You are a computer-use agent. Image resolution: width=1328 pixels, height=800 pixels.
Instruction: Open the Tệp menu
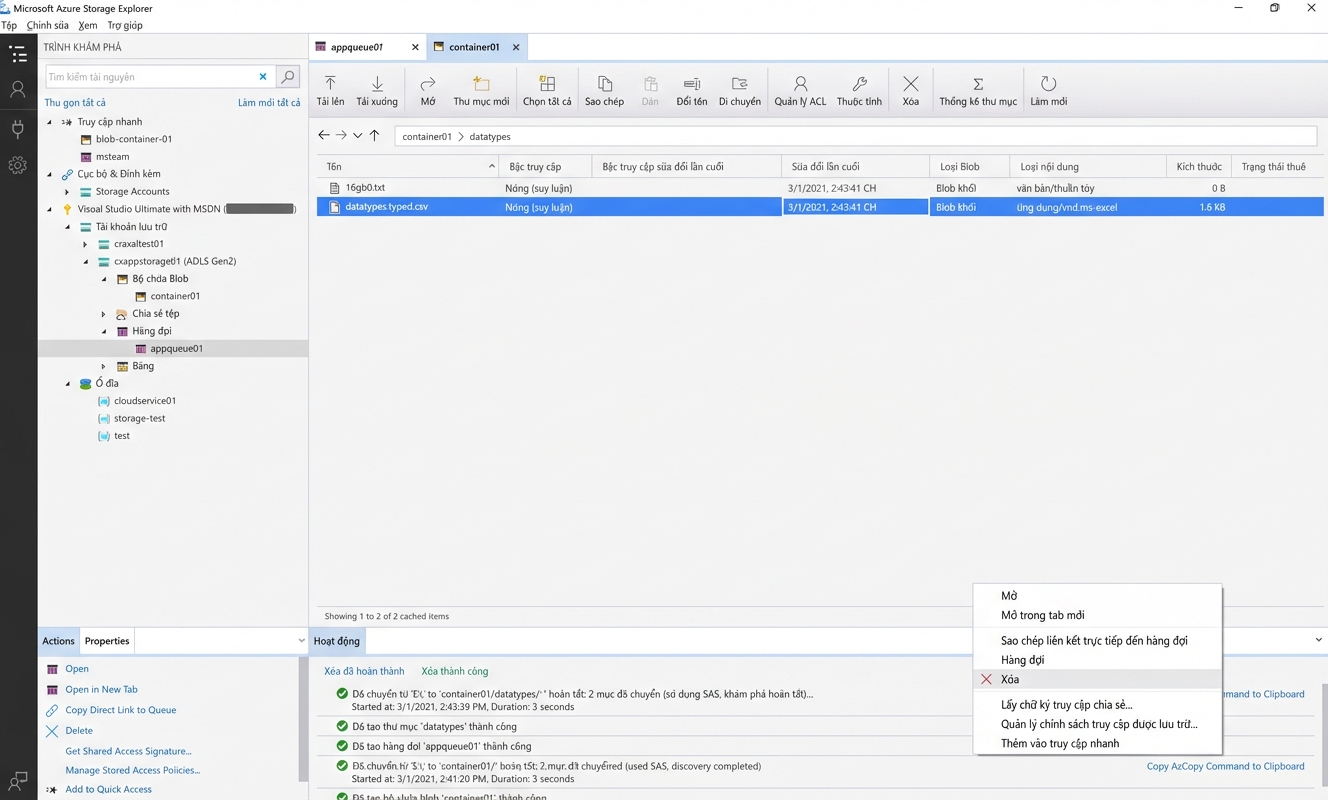click(9, 25)
